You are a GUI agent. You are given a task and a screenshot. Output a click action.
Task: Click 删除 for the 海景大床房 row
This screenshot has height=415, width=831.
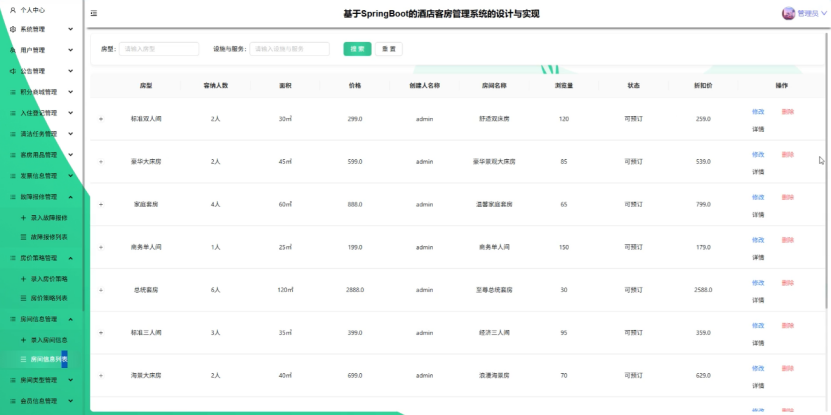[x=788, y=368]
